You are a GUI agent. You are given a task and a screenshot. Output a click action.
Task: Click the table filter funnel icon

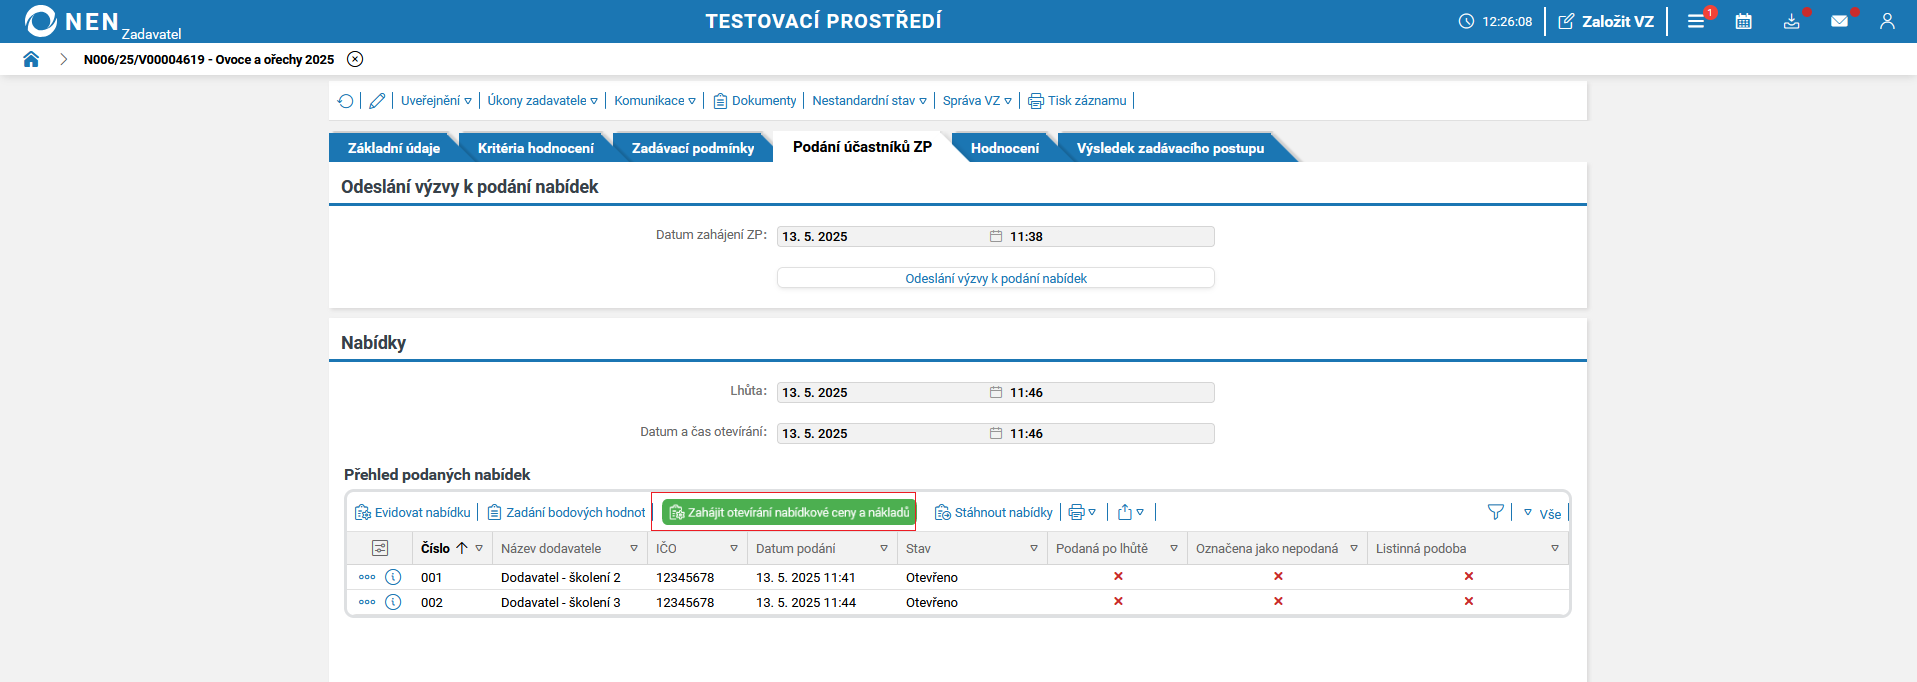tap(1496, 512)
